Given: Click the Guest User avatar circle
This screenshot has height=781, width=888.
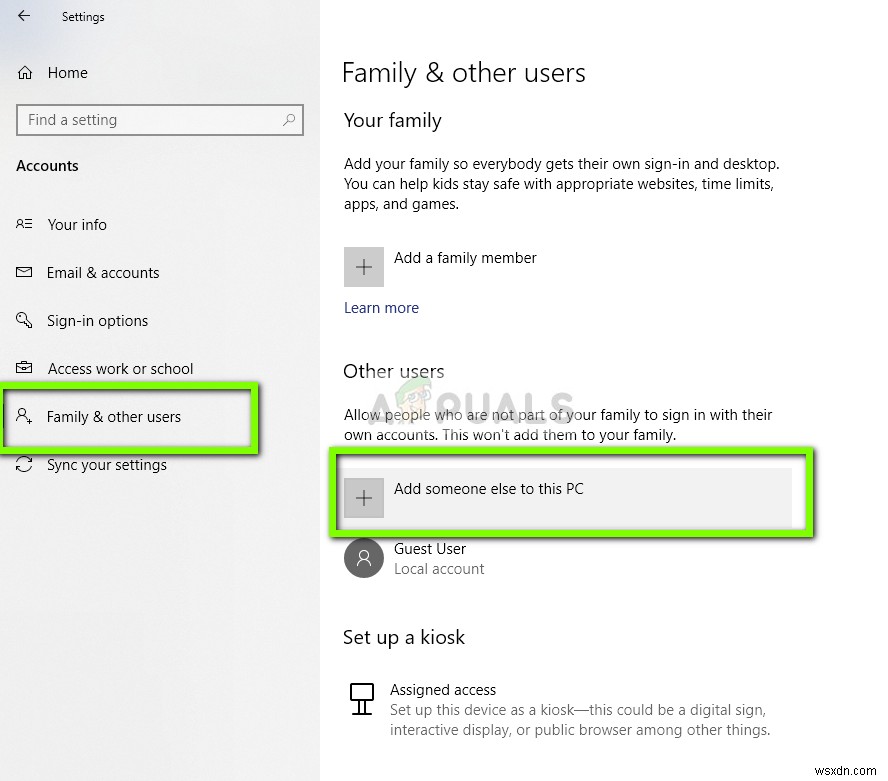Looking at the screenshot, I should pos(363,558).
